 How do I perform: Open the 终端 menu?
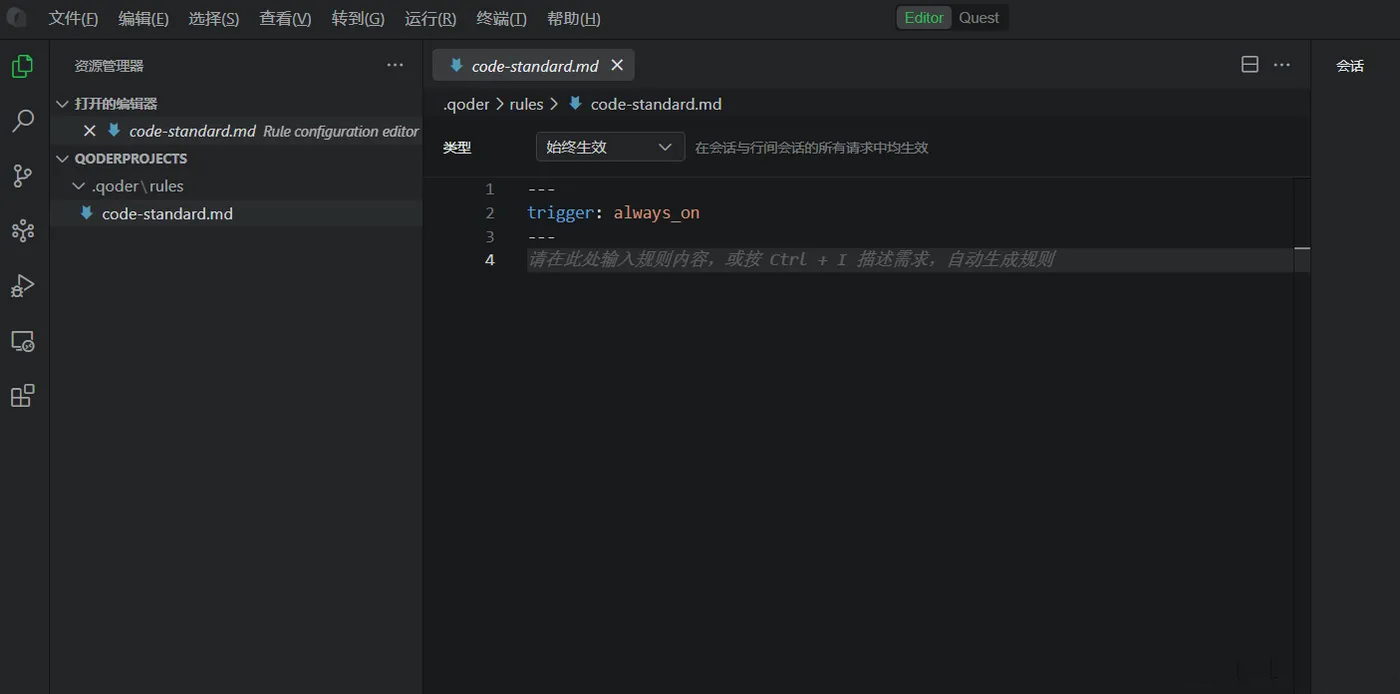pyautogui.click(x=501, y=17)
